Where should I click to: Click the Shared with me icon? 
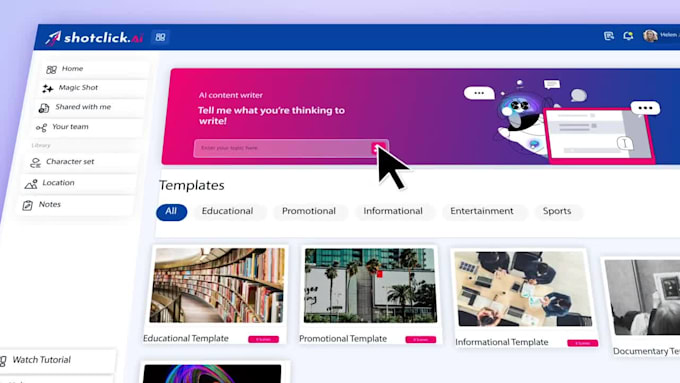click(x=44, y=108)
